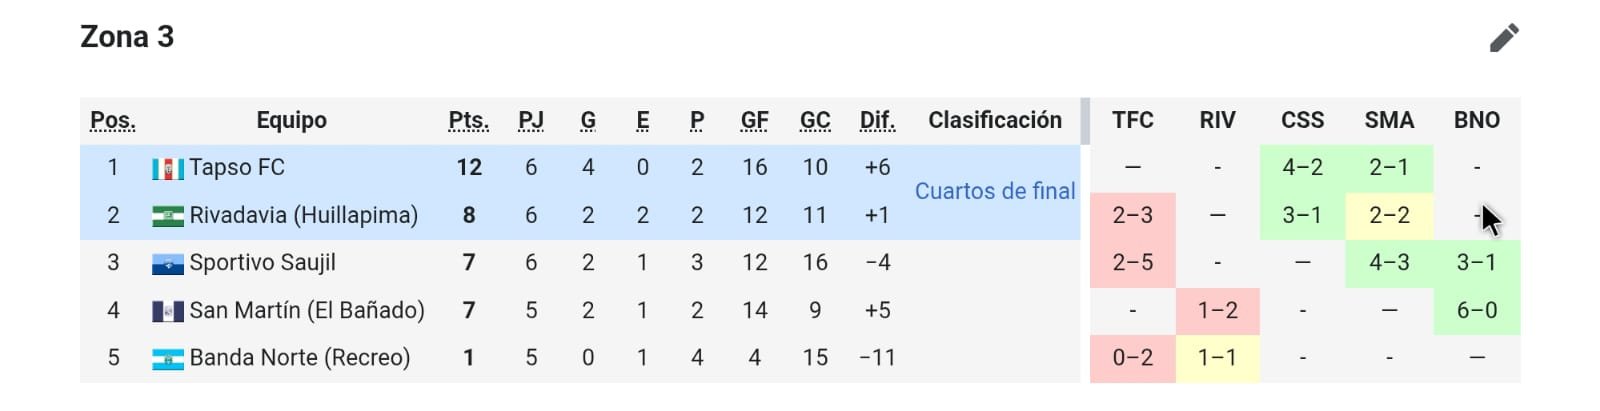Click the San Martín (El Bañado) flag icon

[x=167, y=311]
